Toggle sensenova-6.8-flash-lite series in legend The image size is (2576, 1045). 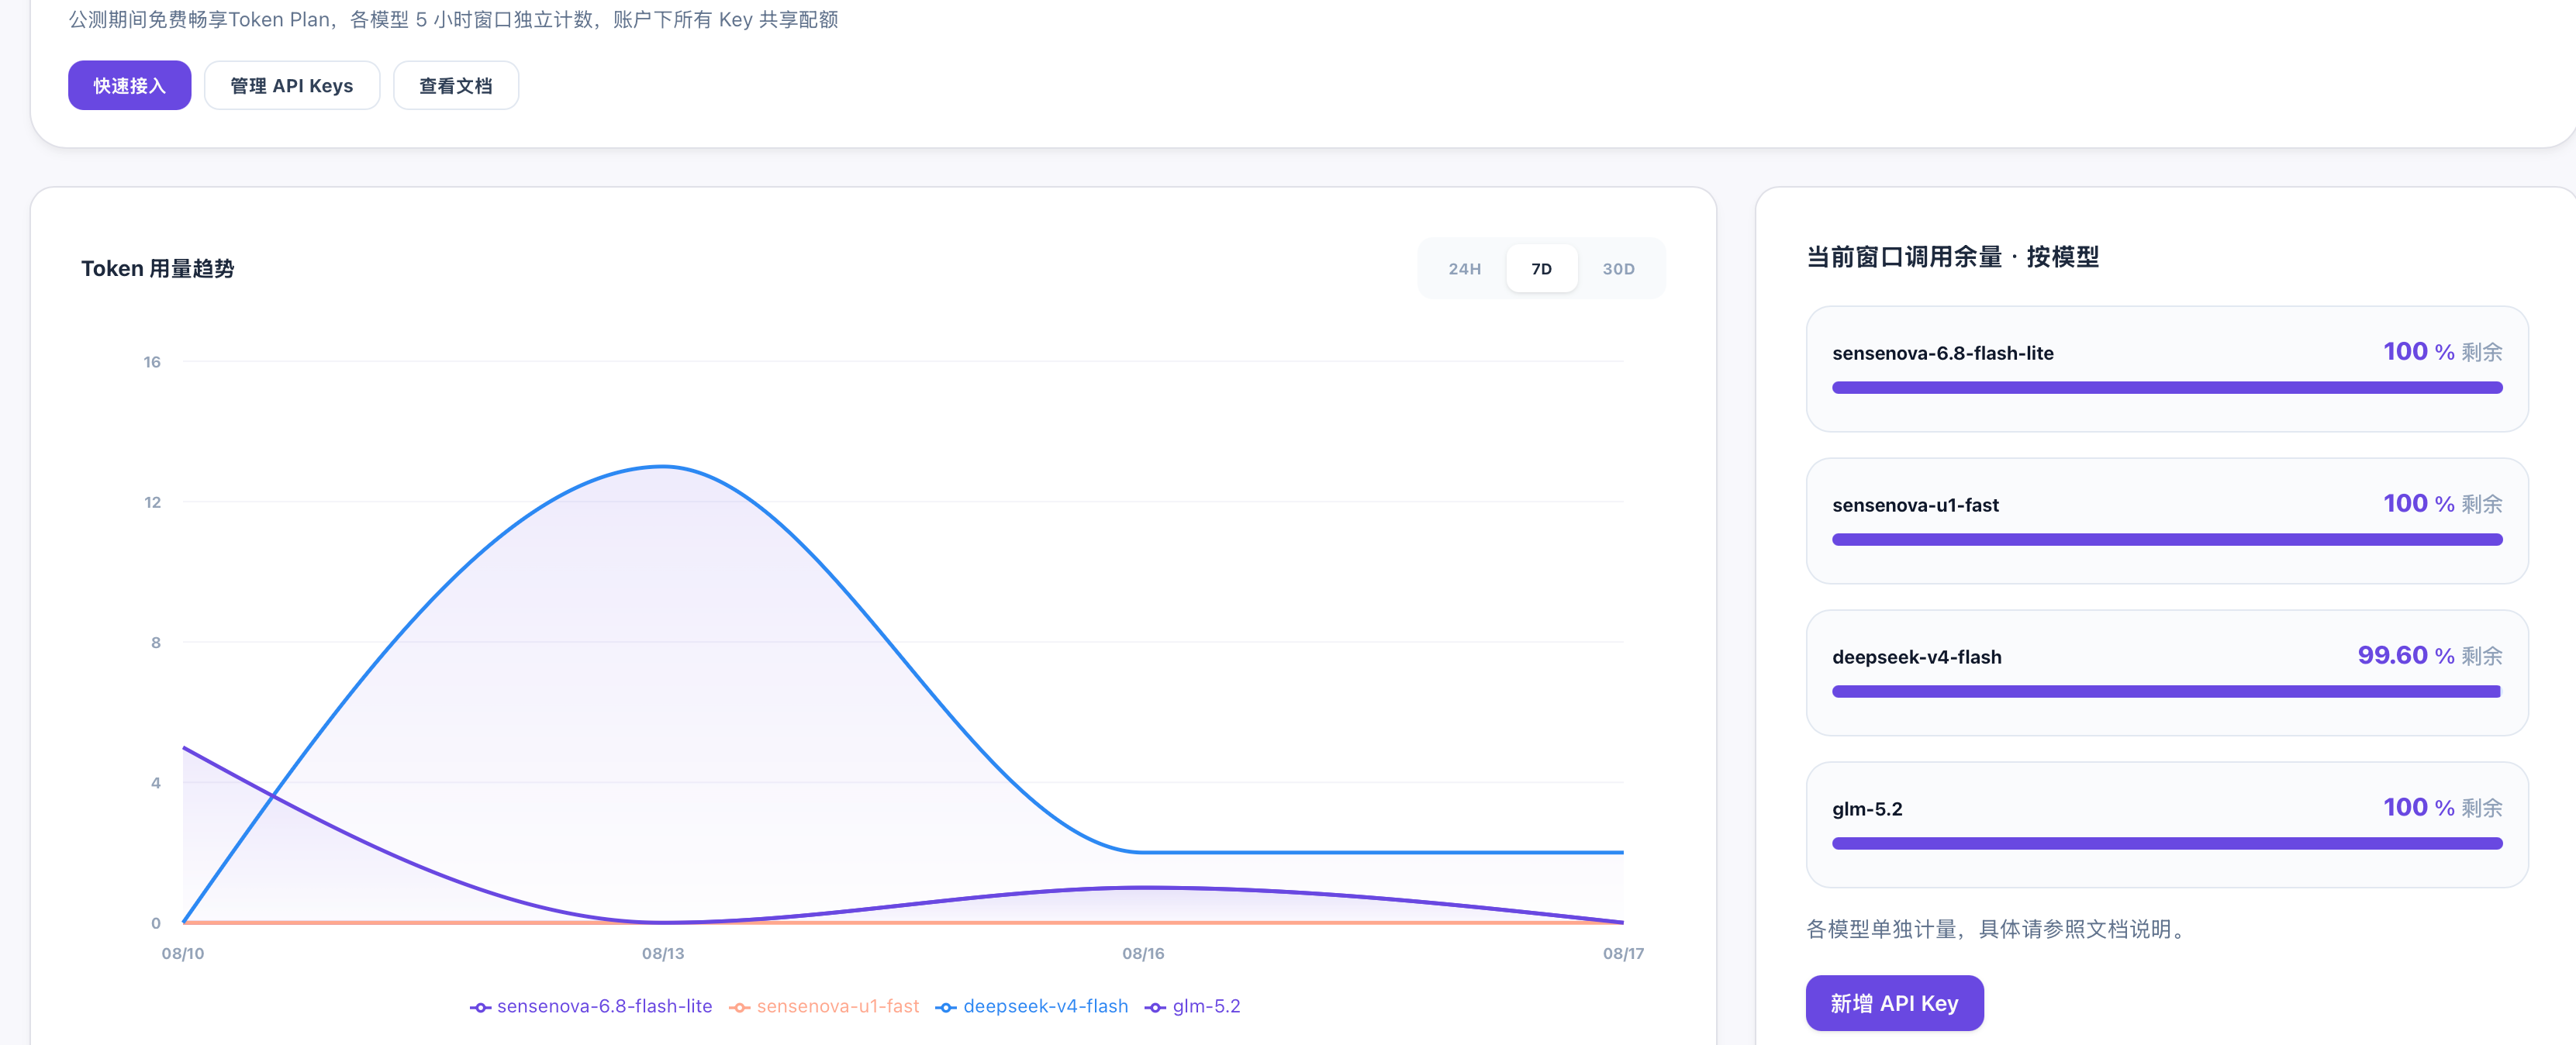(591, 1006)
